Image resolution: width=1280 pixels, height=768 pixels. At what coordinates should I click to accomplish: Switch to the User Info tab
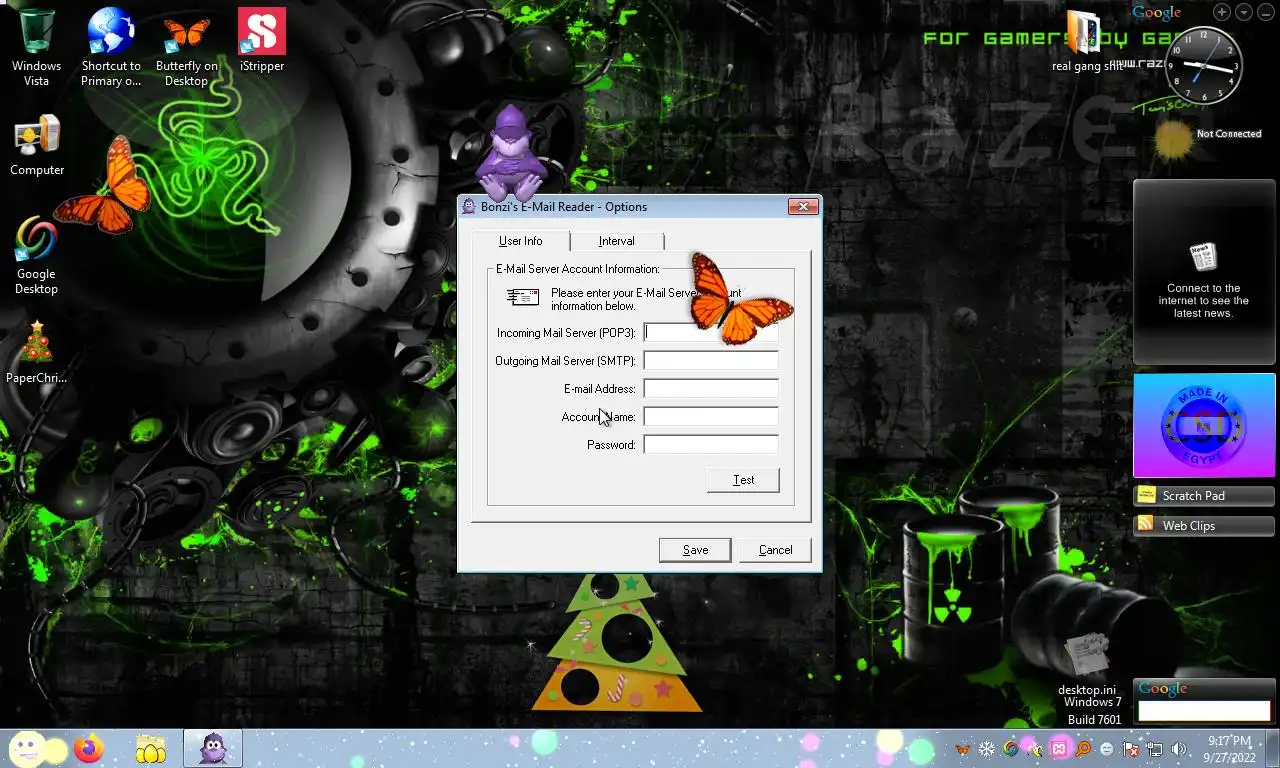pos(520,241)
